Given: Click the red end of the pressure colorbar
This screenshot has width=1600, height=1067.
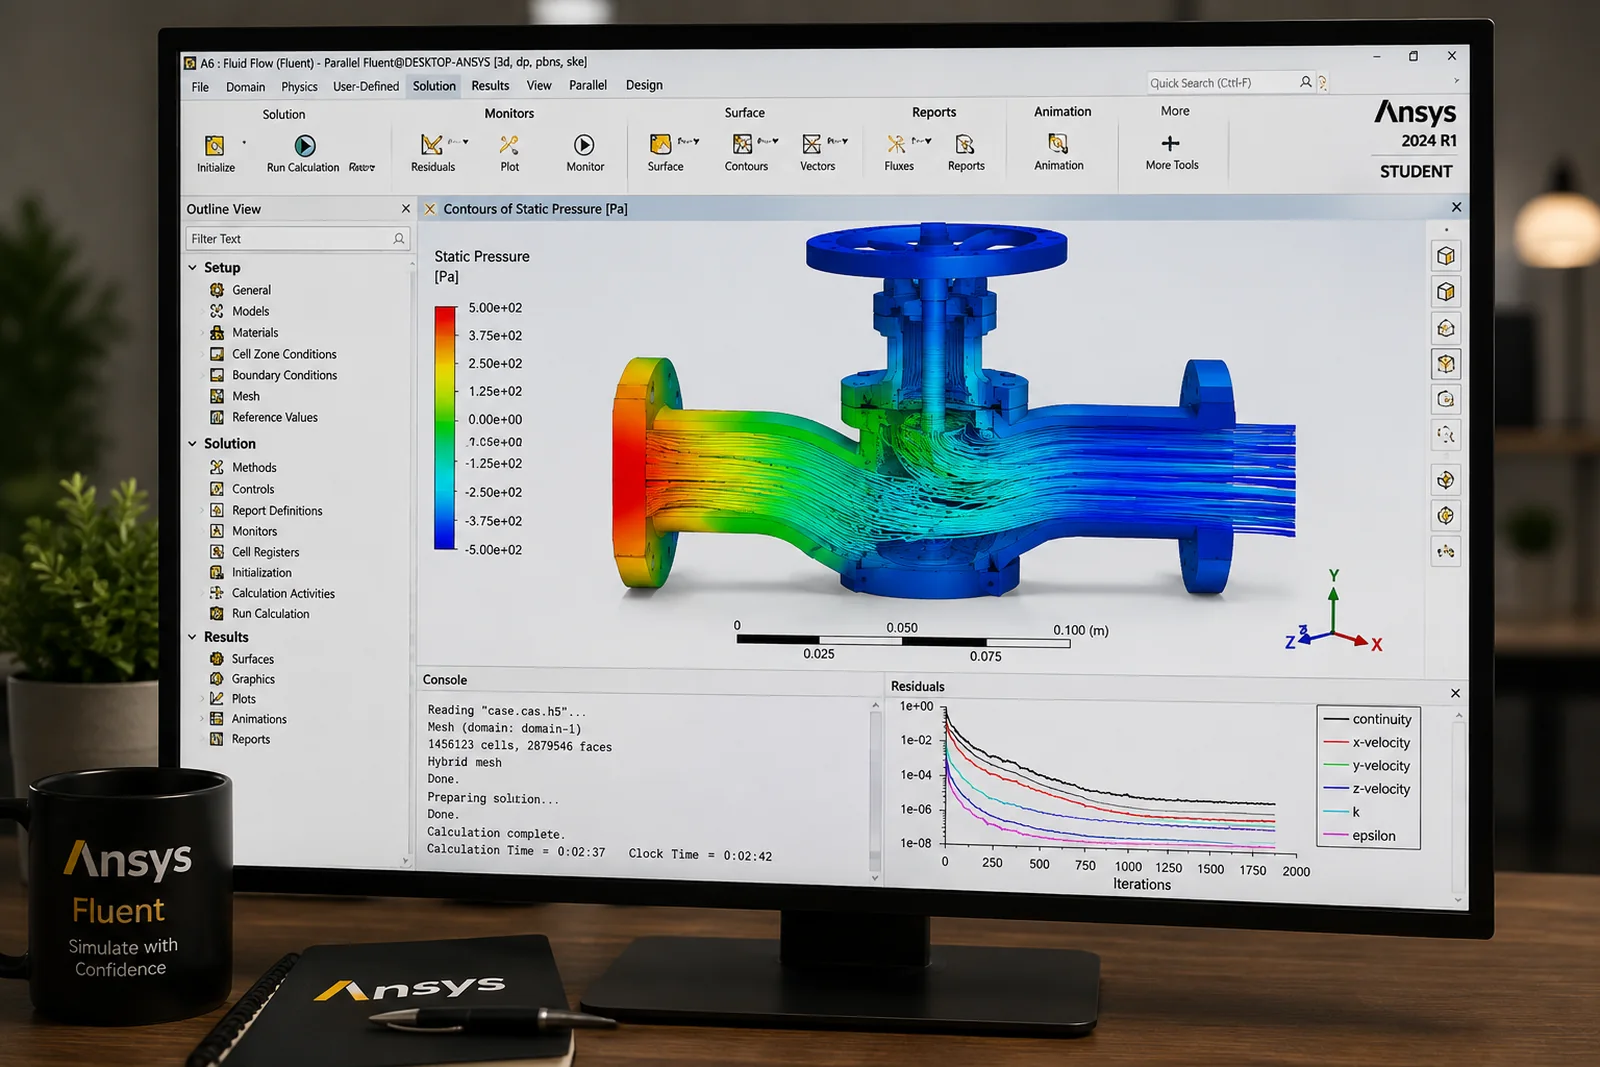Looking at the screenshot, I should 445,316.
